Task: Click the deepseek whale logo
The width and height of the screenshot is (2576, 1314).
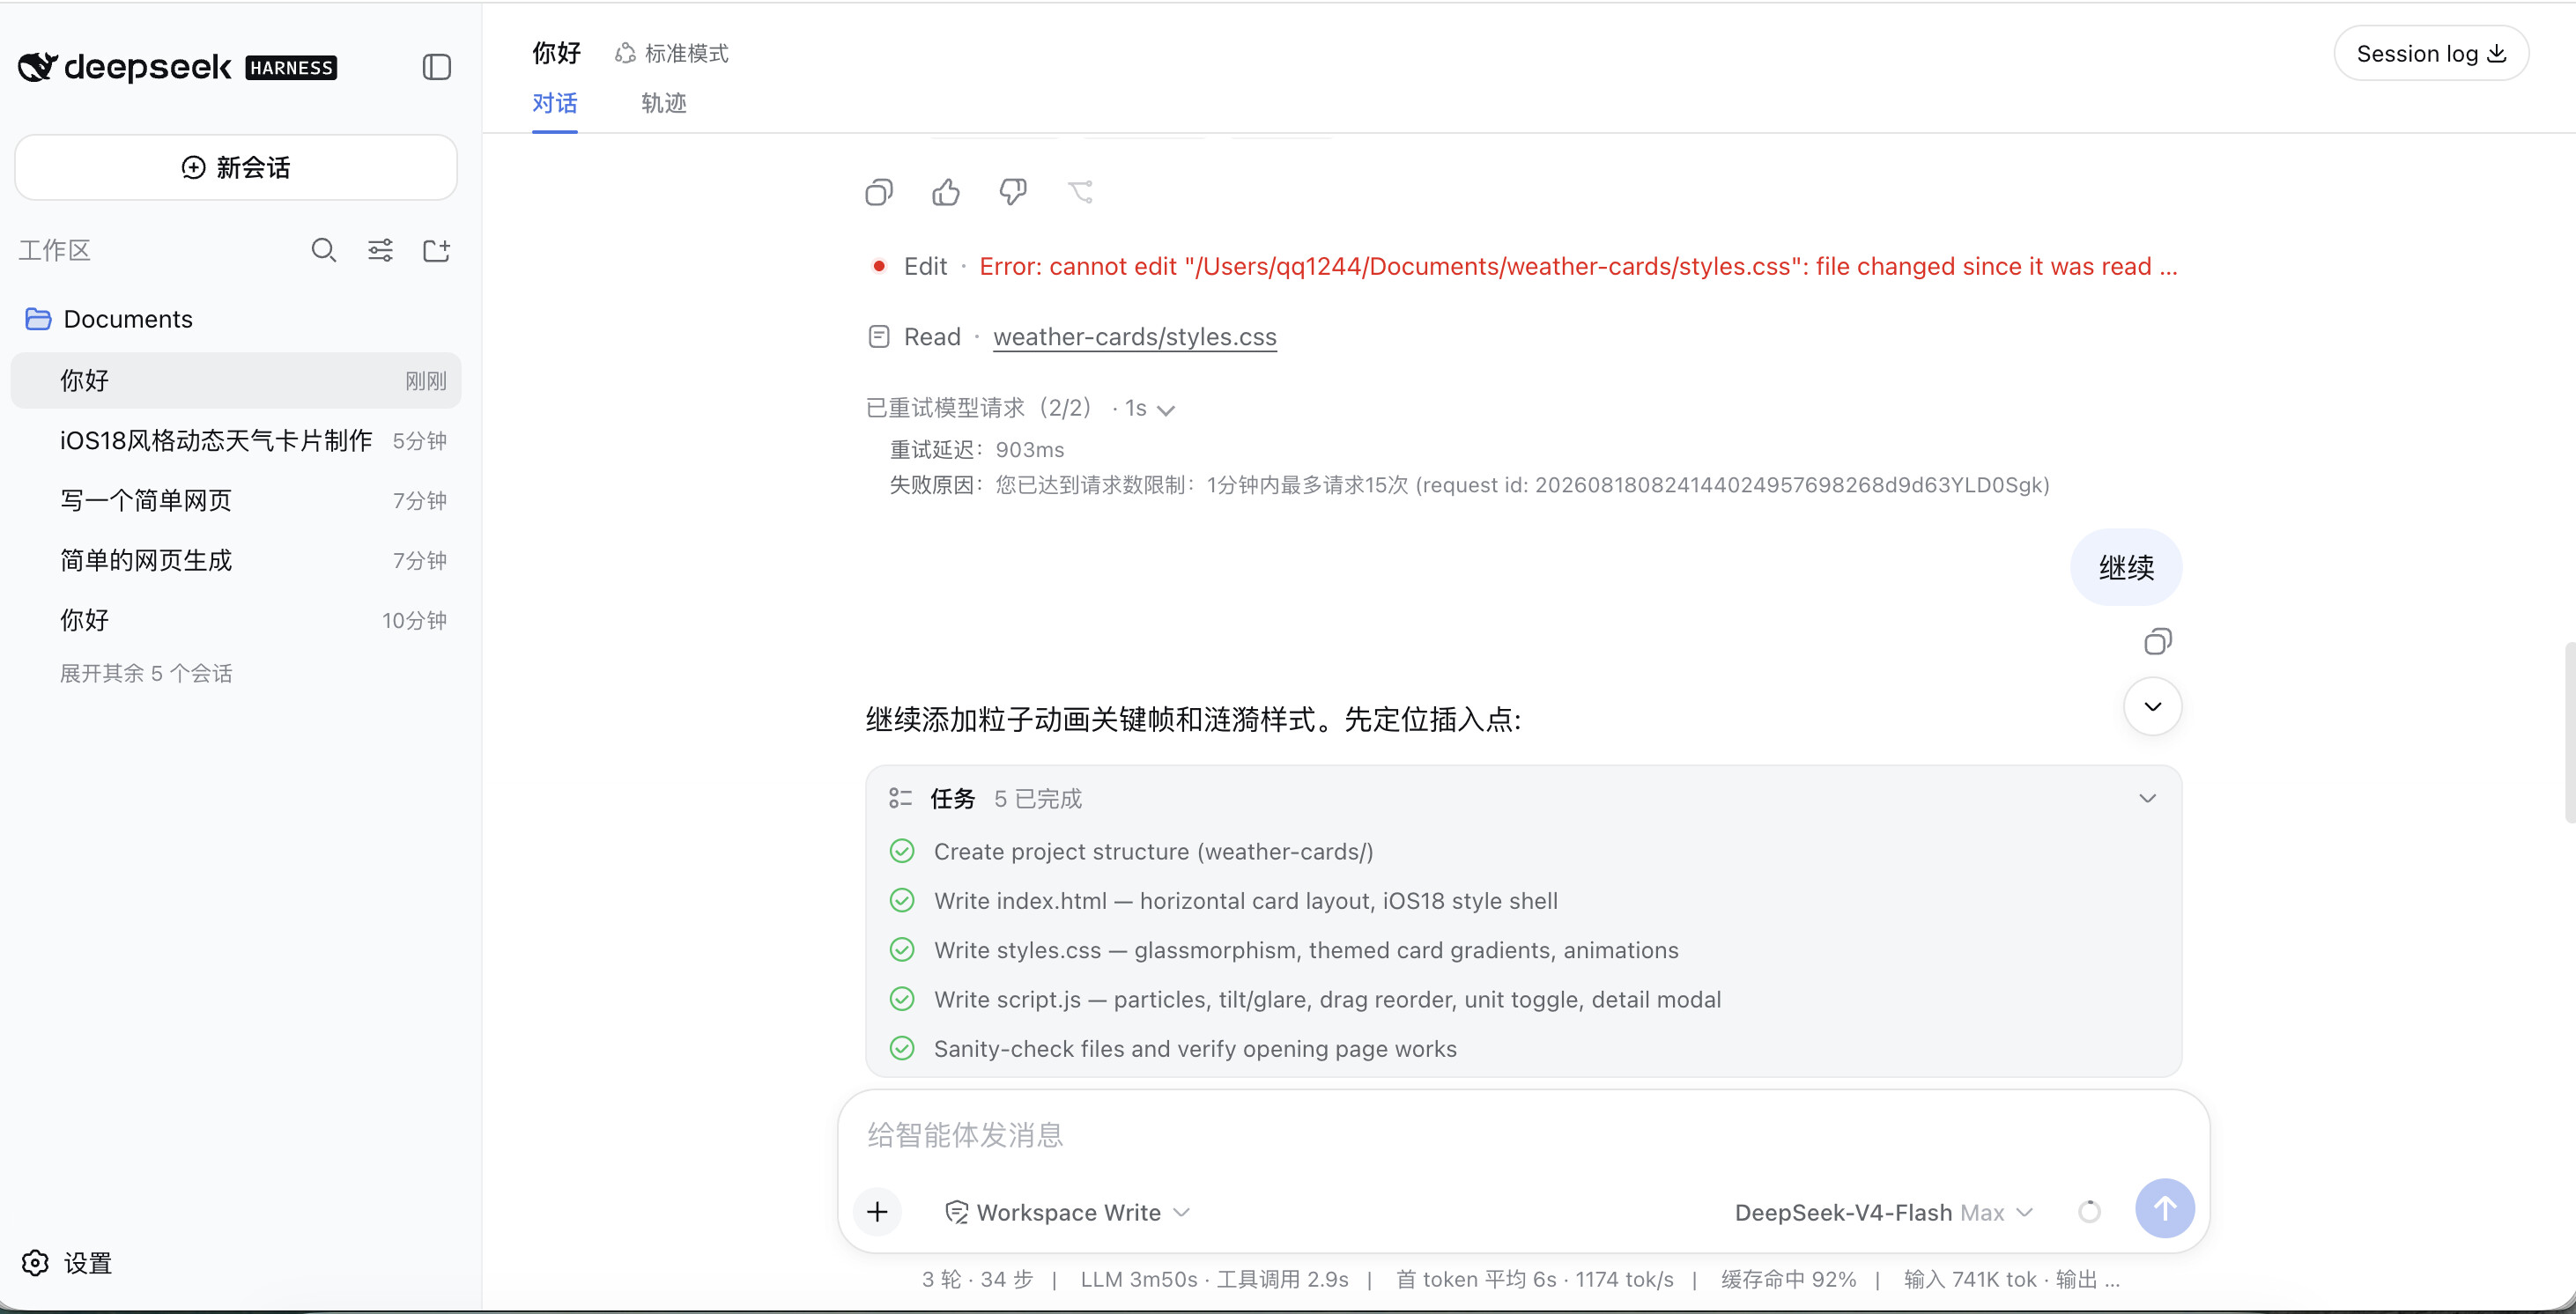Action: (x=38, y=67)
